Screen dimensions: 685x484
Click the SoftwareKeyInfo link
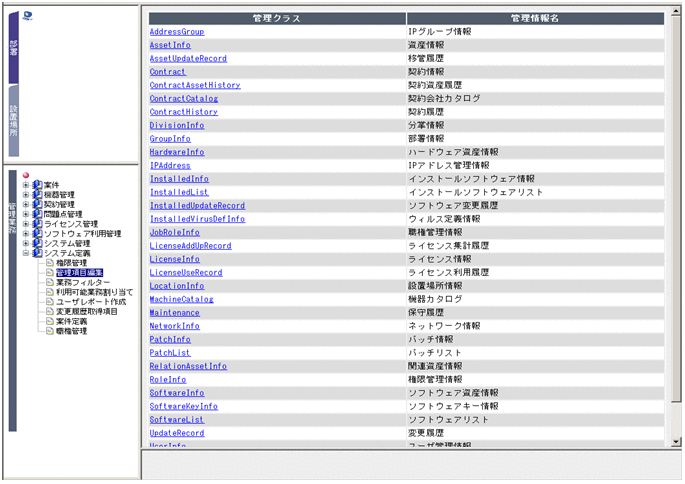(184, 406)
